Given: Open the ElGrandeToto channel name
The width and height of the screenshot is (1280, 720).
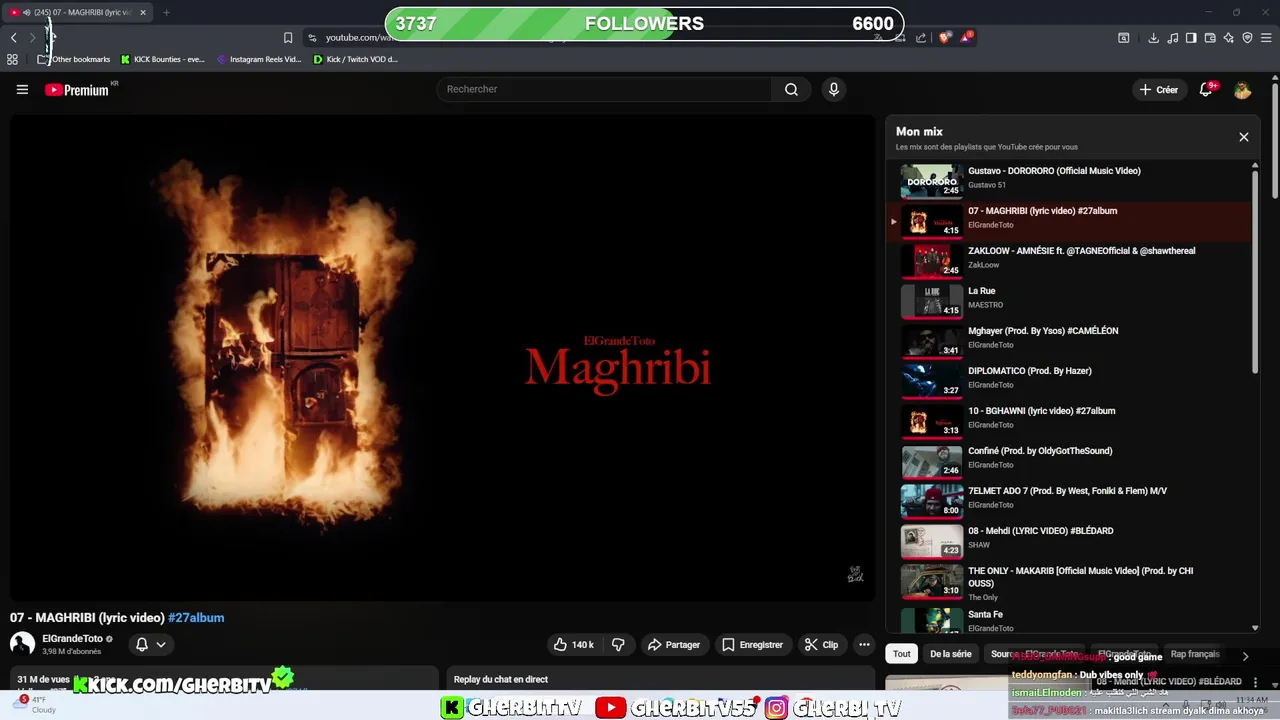Looking at the screenshot, I should 72,638.
